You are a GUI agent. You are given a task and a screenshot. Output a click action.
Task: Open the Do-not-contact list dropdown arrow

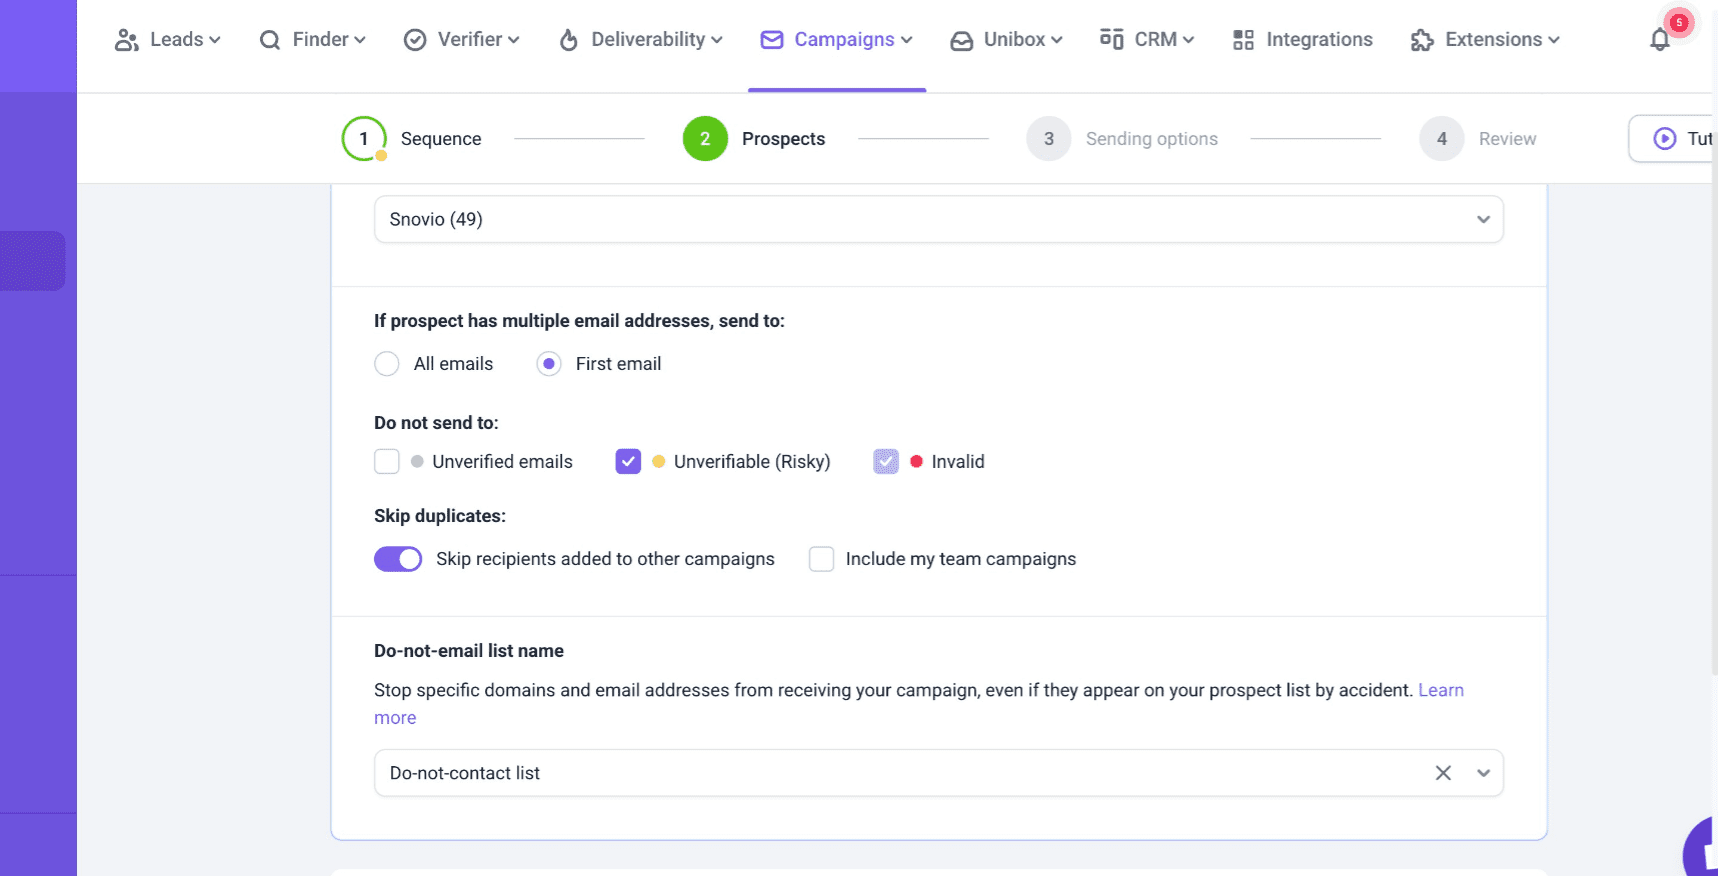pos(1483,773)
